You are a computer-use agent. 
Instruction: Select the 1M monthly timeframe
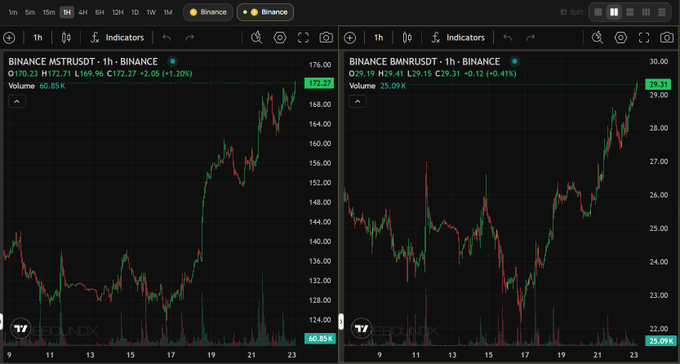168,12
